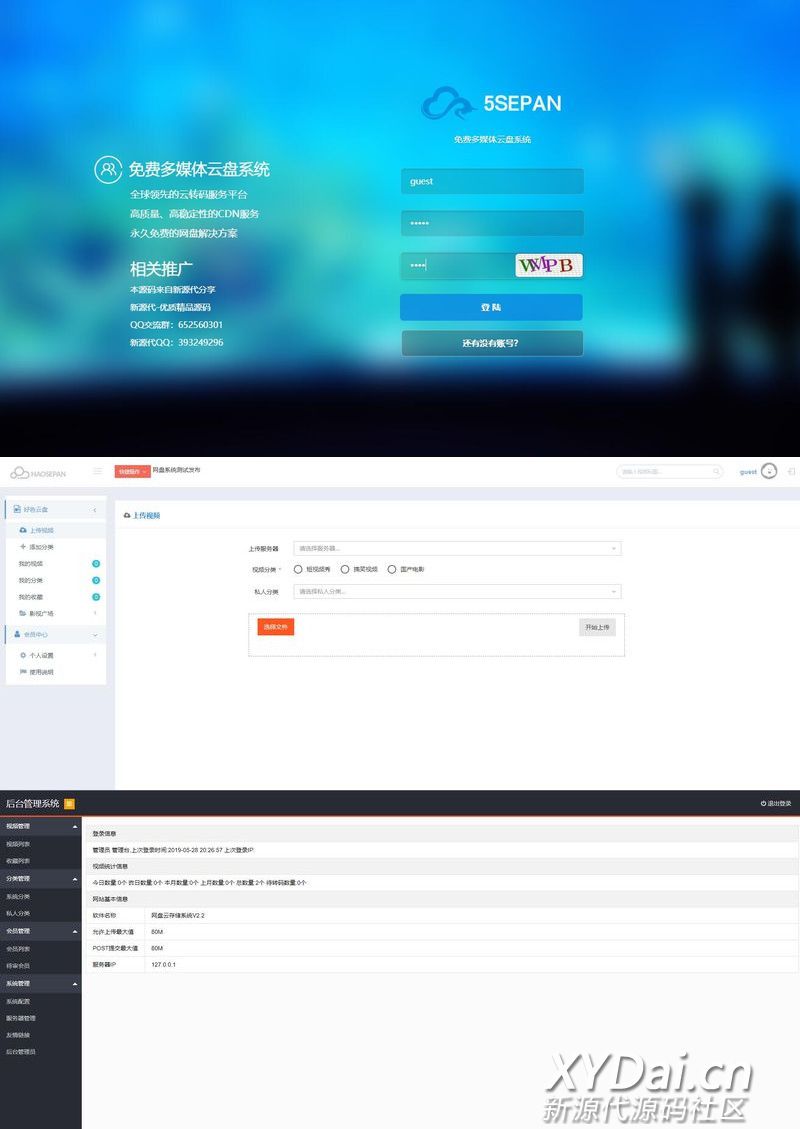Select the first video category radio button

pos(298,570)
